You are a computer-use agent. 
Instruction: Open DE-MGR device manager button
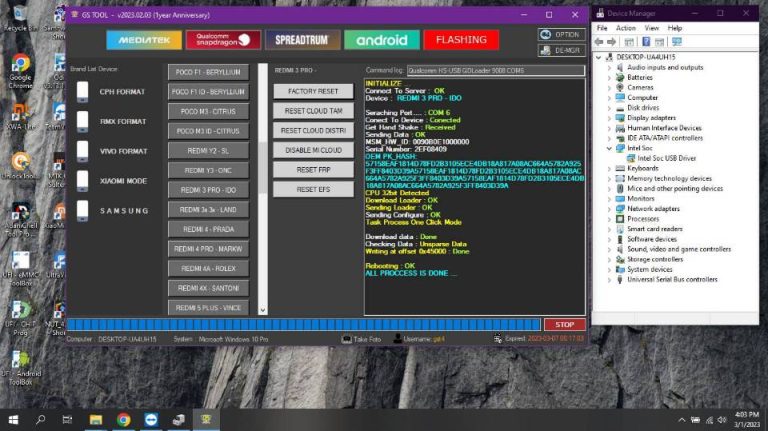tap(561, 50)
